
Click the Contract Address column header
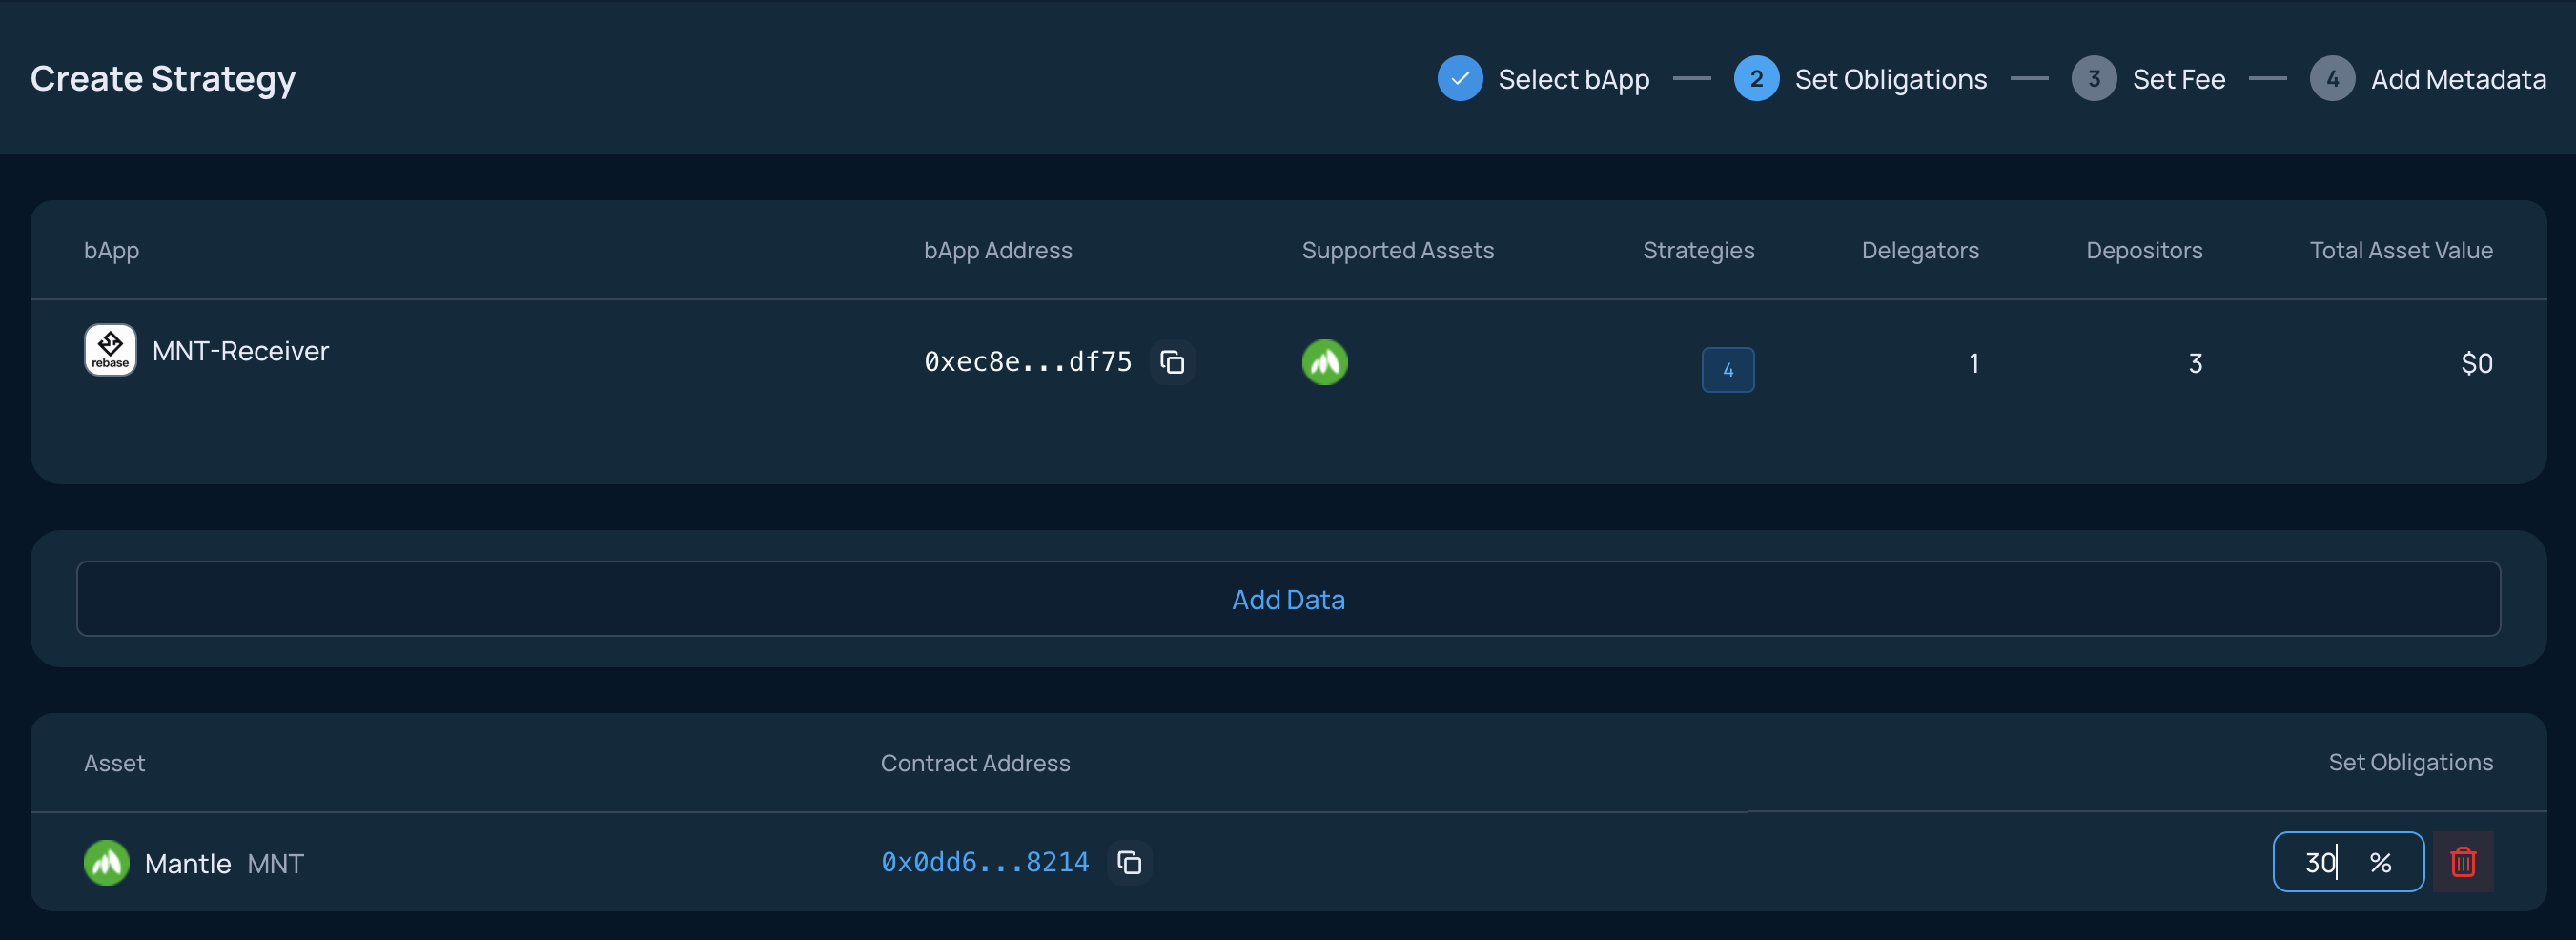(975, 763)
